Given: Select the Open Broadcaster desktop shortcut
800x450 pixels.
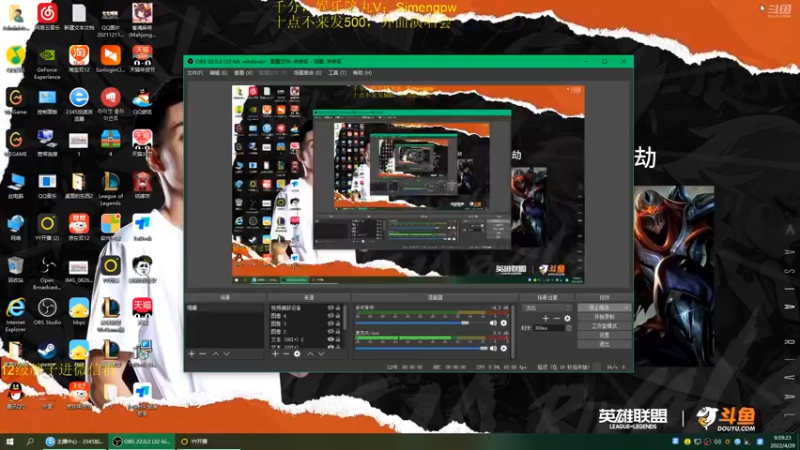Looking at the screenshot, I should [x=47, y=273].
